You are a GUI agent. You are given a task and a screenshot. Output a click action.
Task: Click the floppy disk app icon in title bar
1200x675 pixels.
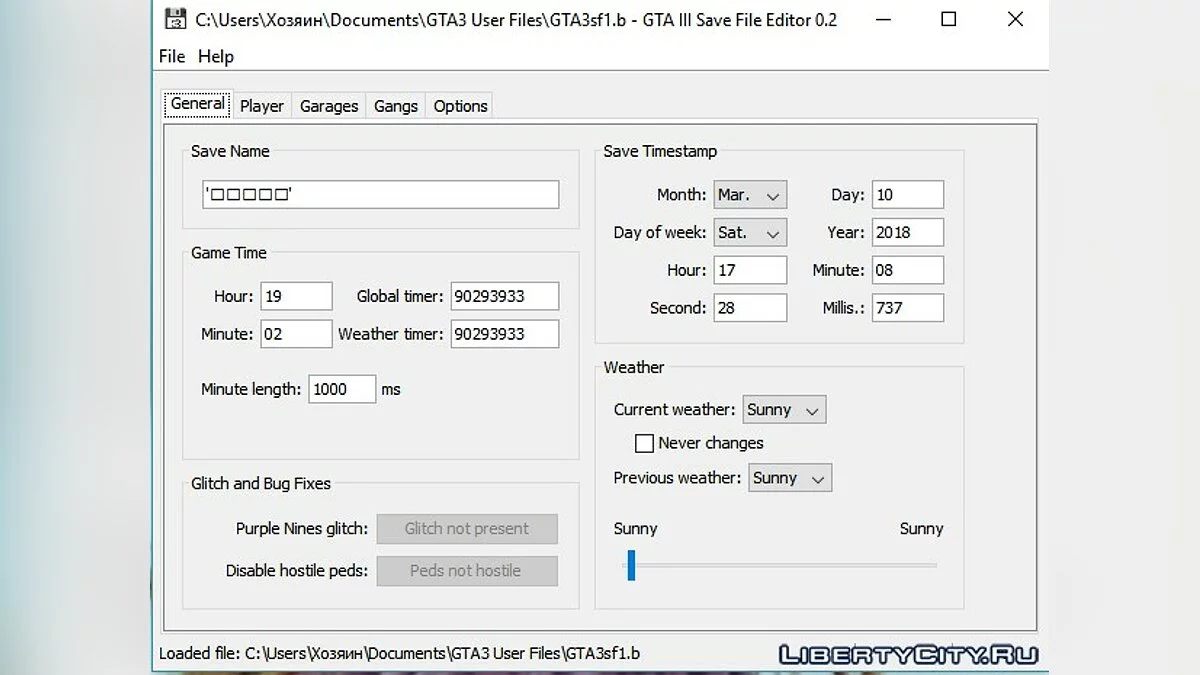[176, 19]
